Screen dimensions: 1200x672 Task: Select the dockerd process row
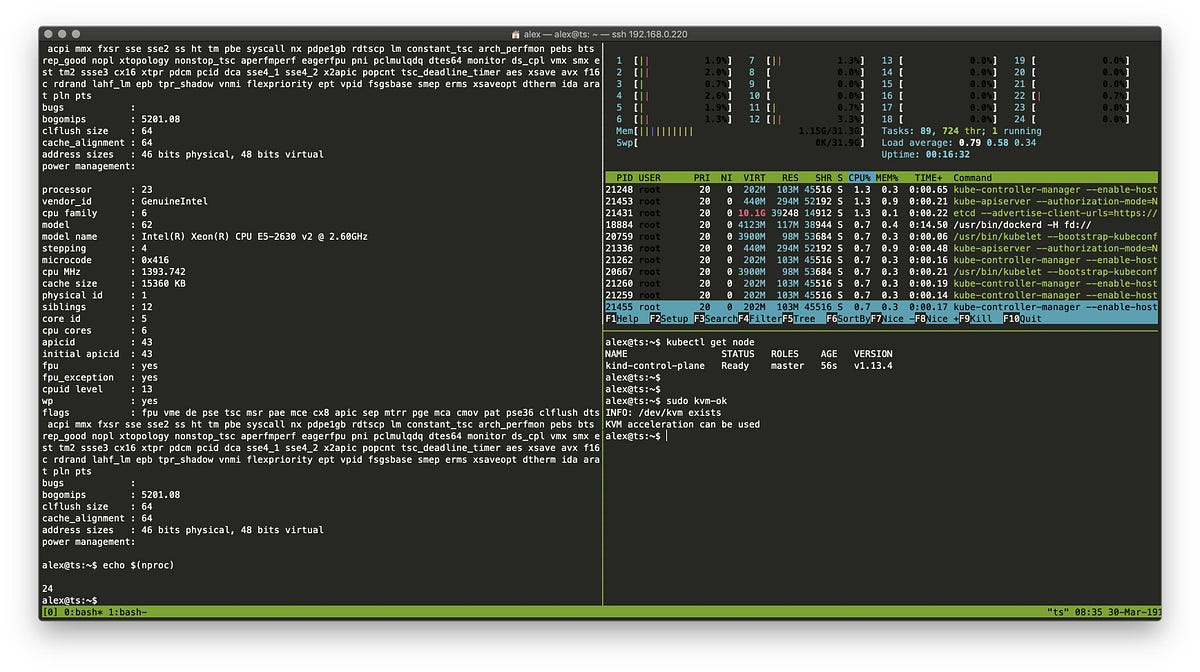[x=881, y=225]
